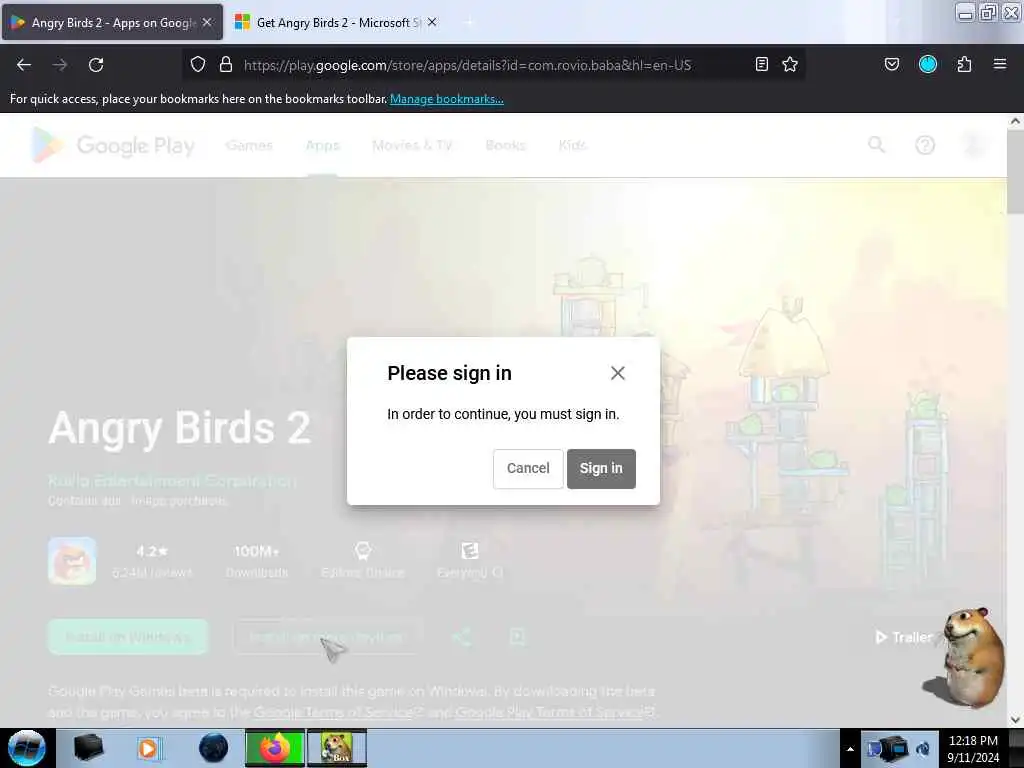Open the Apps section in Google Play
This screenshot has height=768, width=1024.
click(x=323, y=145)
